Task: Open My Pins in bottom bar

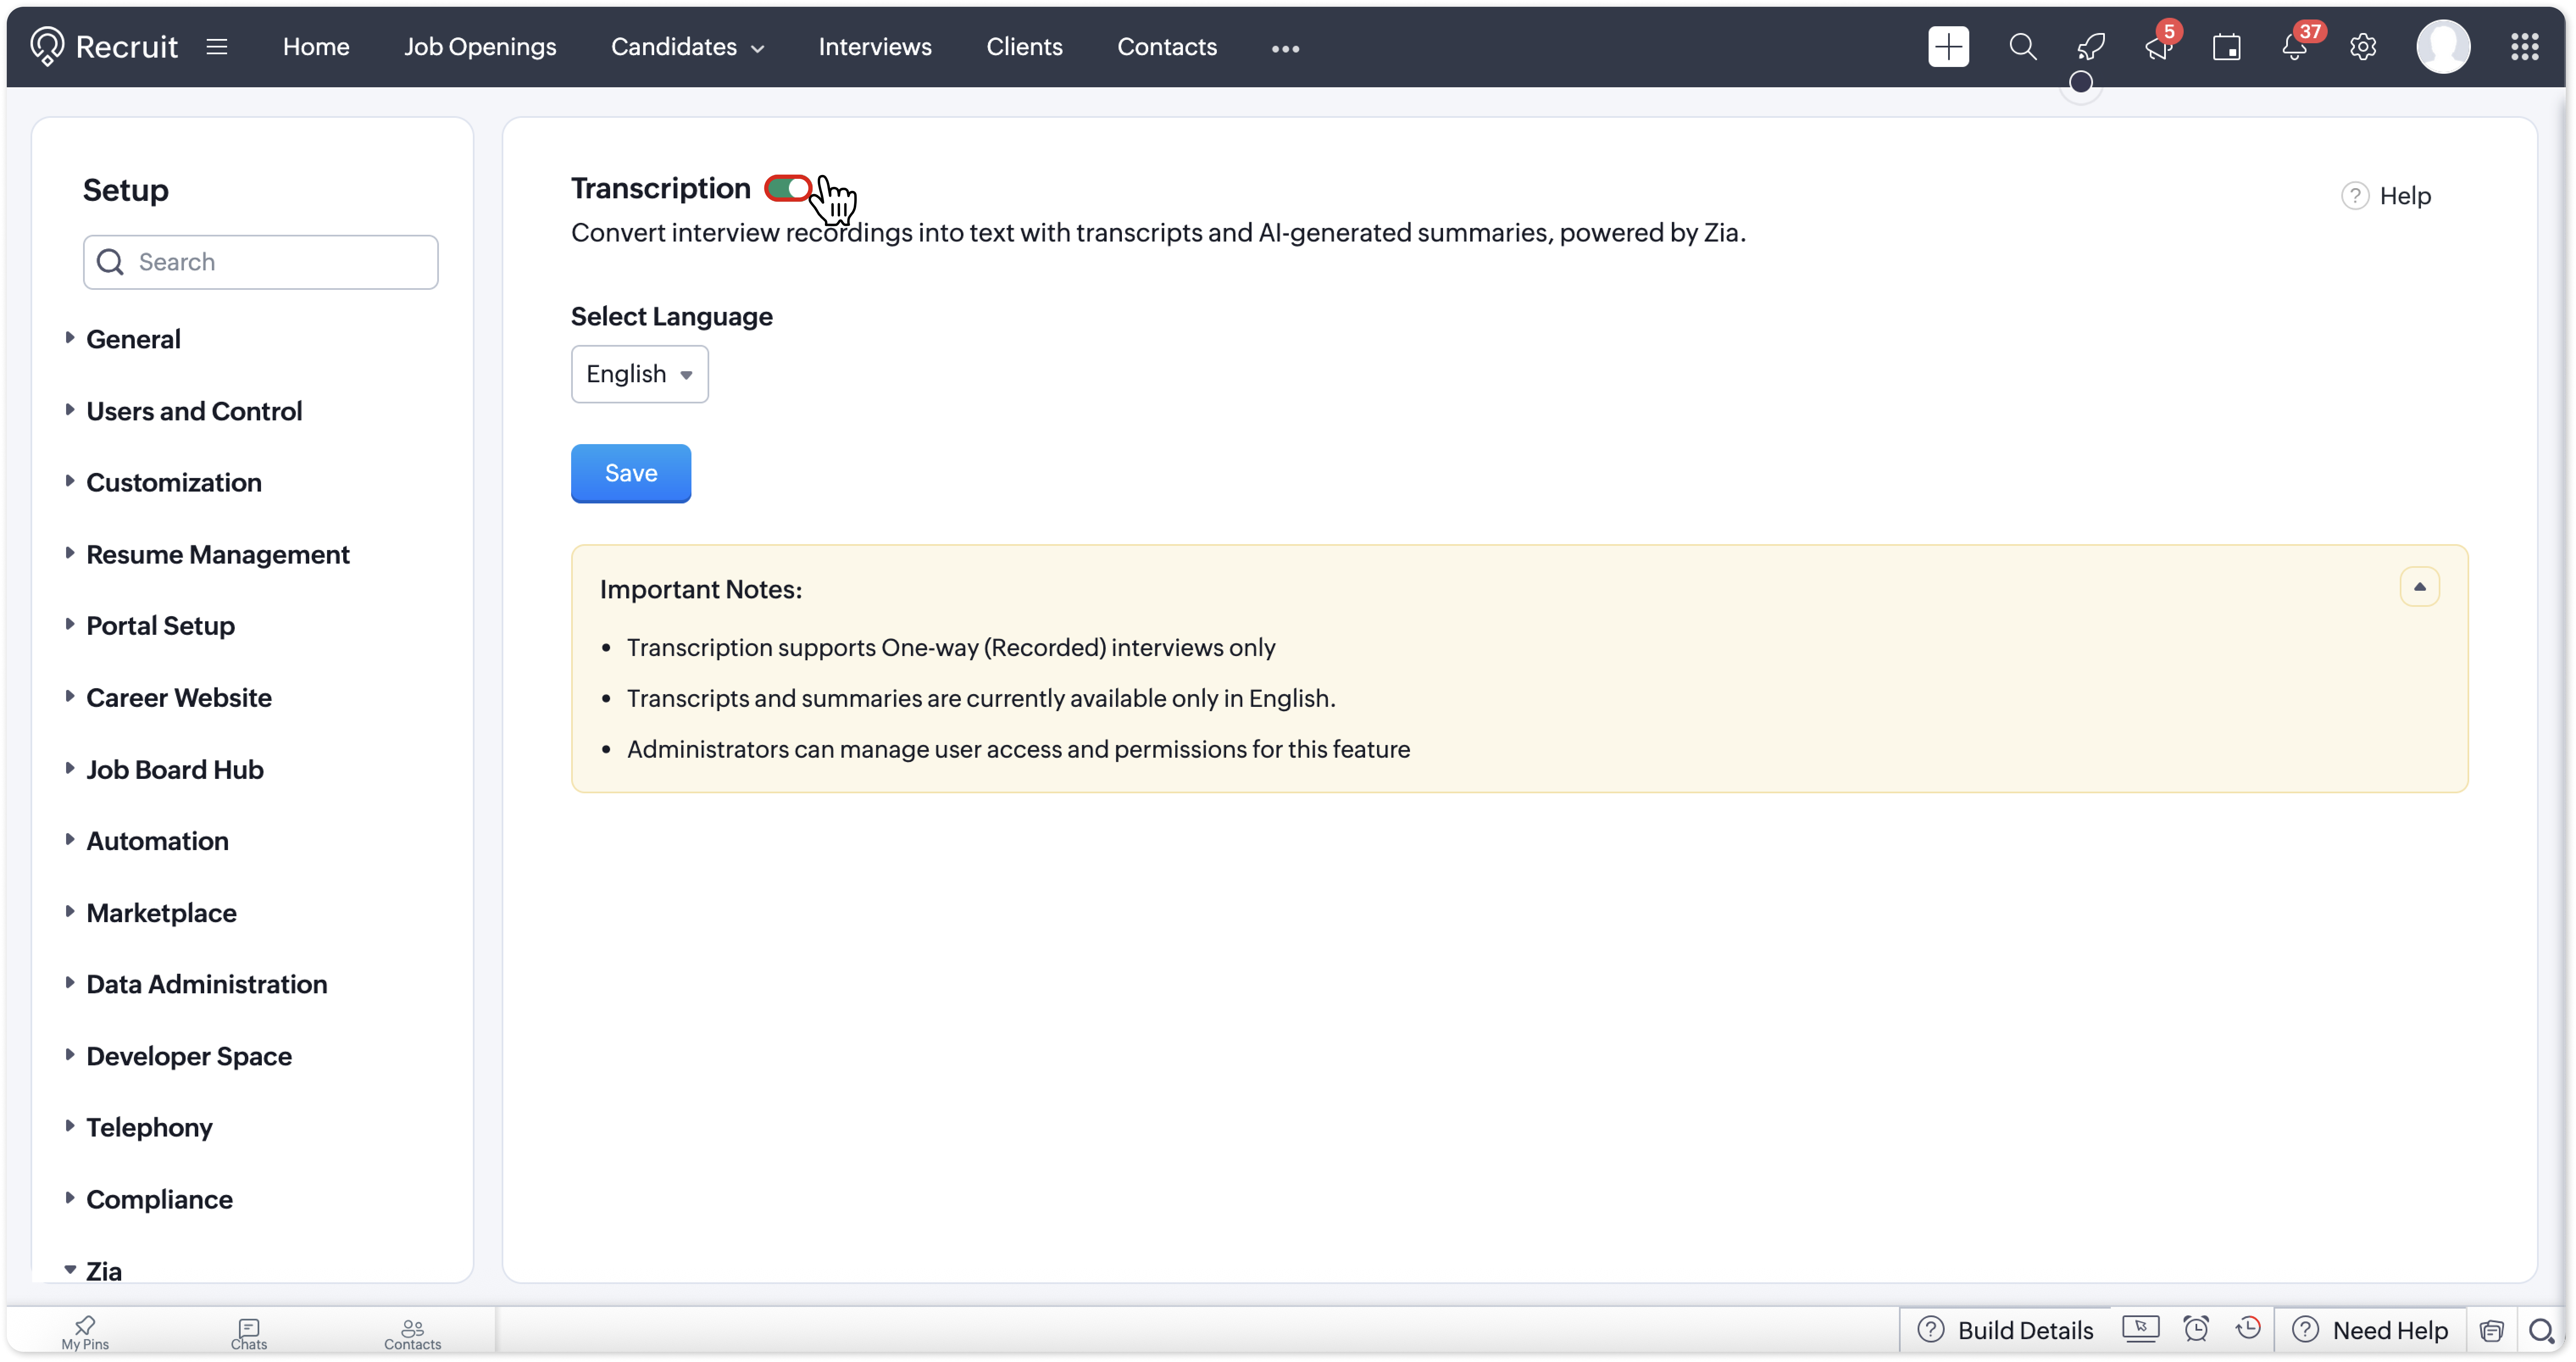Action: tap(85, 1333)
